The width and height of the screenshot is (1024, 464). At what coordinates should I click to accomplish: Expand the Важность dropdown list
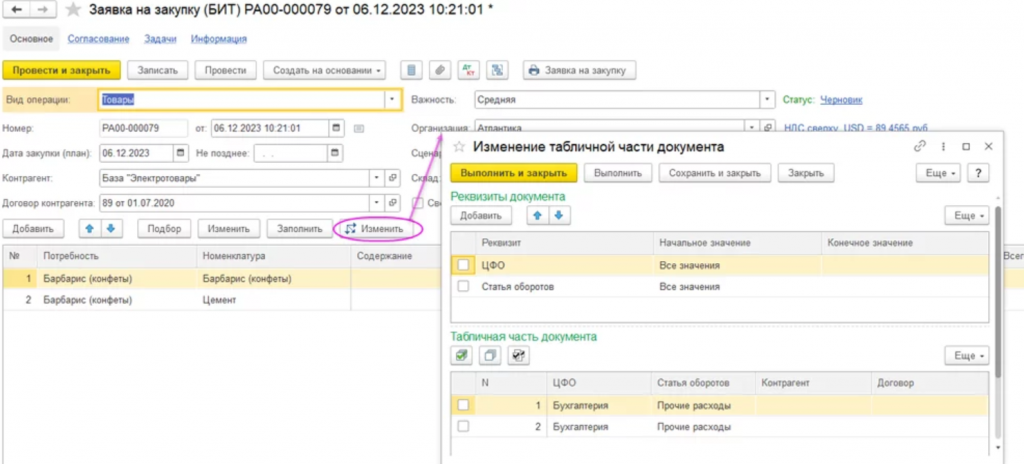(767, 100)
